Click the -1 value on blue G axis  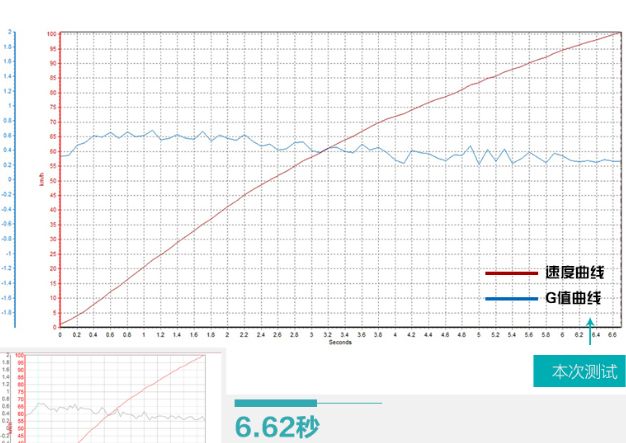(8, 253)
